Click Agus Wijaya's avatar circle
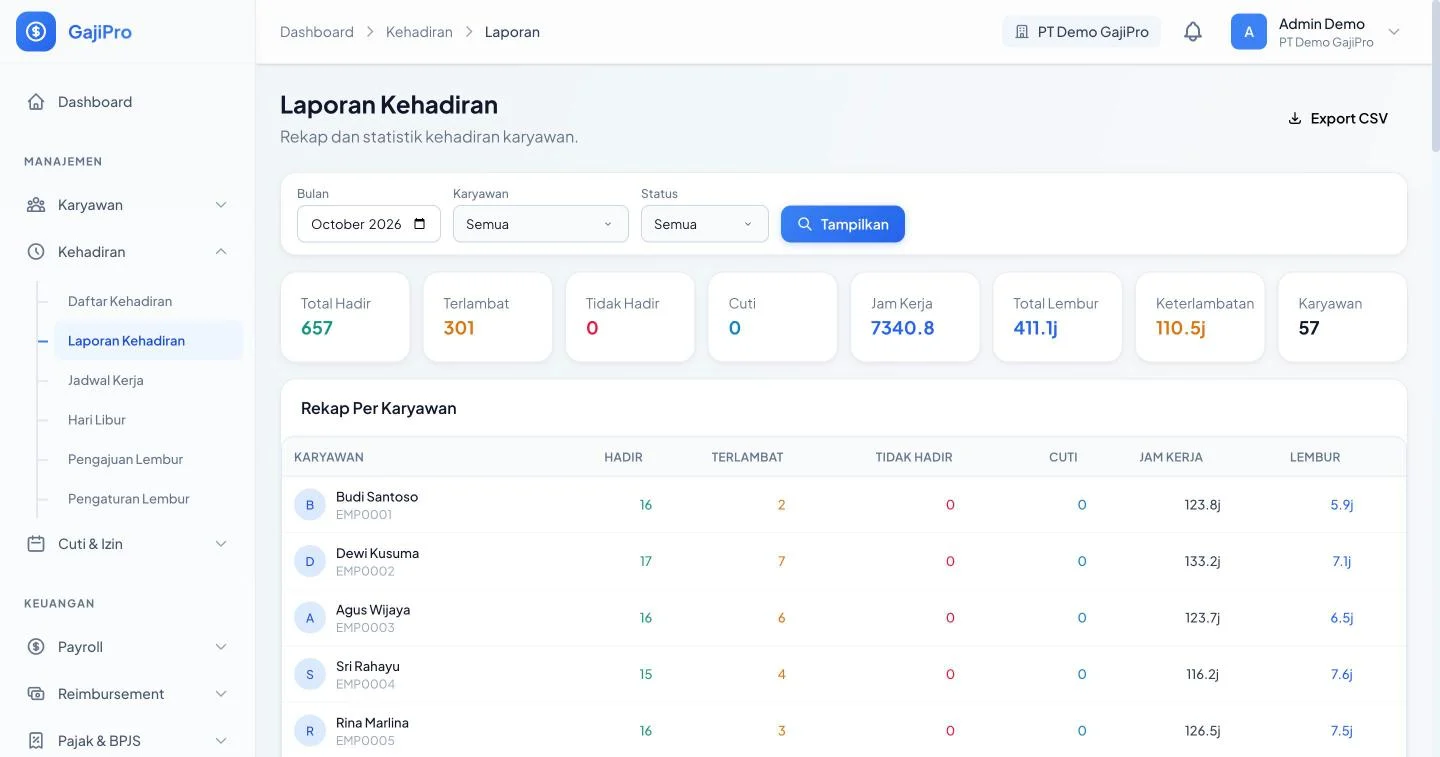Screen dimensions: 1440x757 pos(310,618)
